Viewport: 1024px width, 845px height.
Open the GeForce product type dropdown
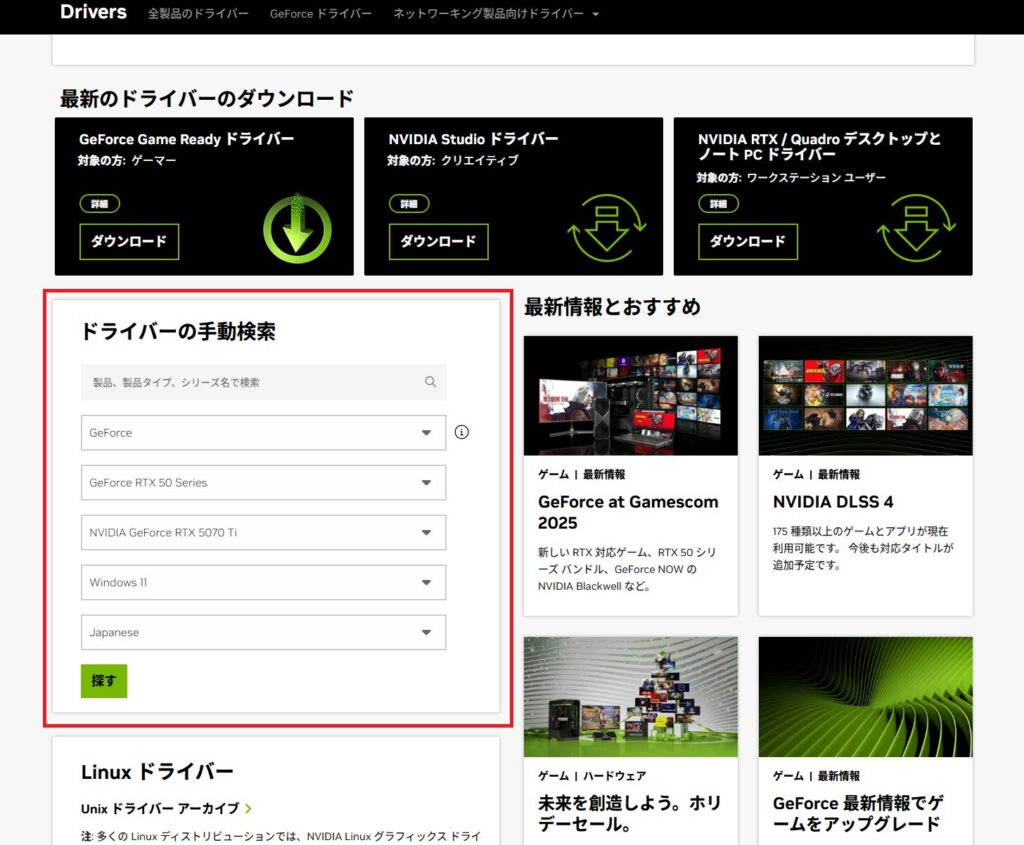click(263, 433)
